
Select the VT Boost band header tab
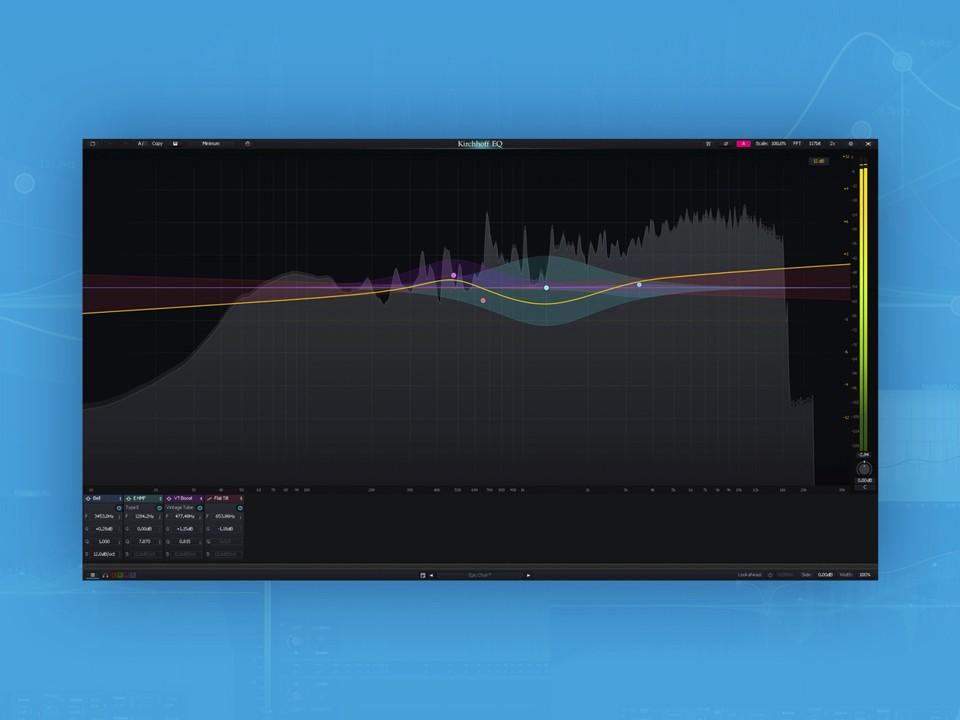pos(184,498)
